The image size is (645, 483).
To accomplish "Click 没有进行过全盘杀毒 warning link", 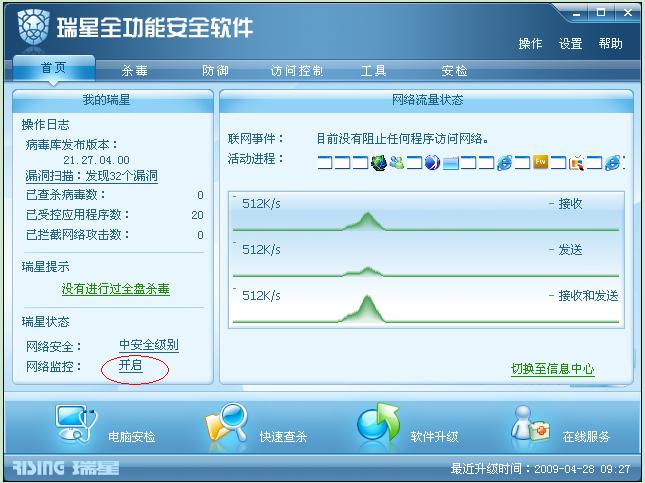I will pyautogui.click(x=116, y=289).
